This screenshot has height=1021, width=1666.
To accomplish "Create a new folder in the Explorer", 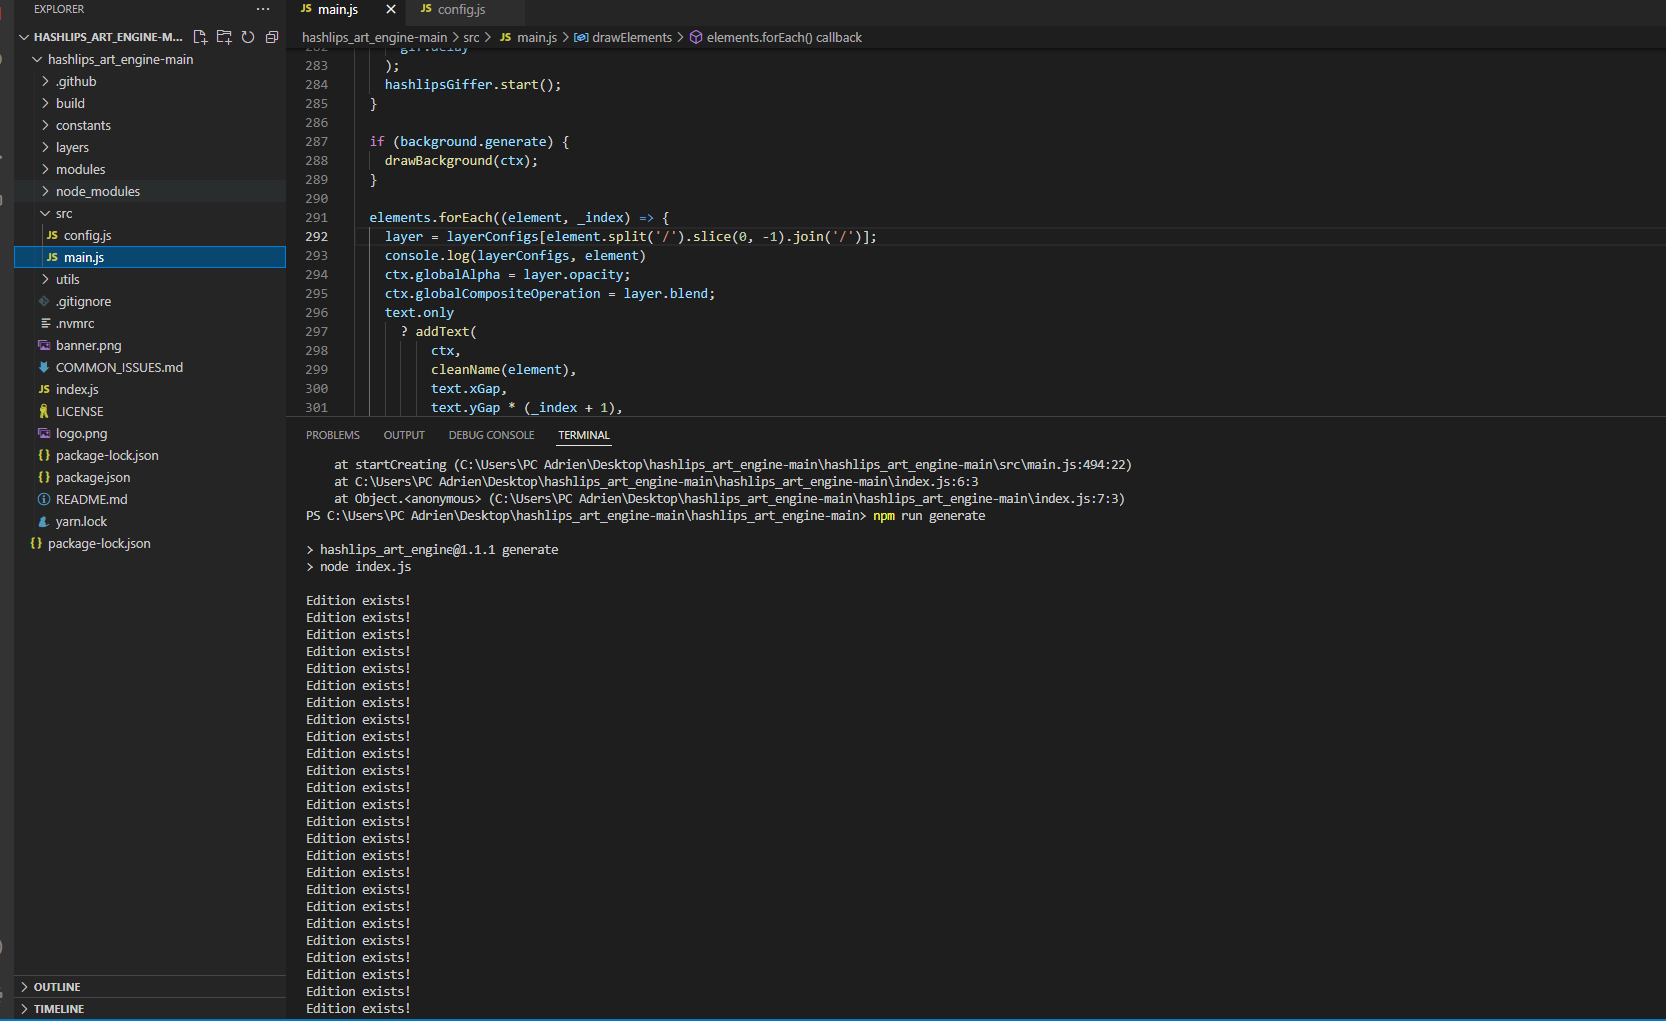I will coord(224,37).
